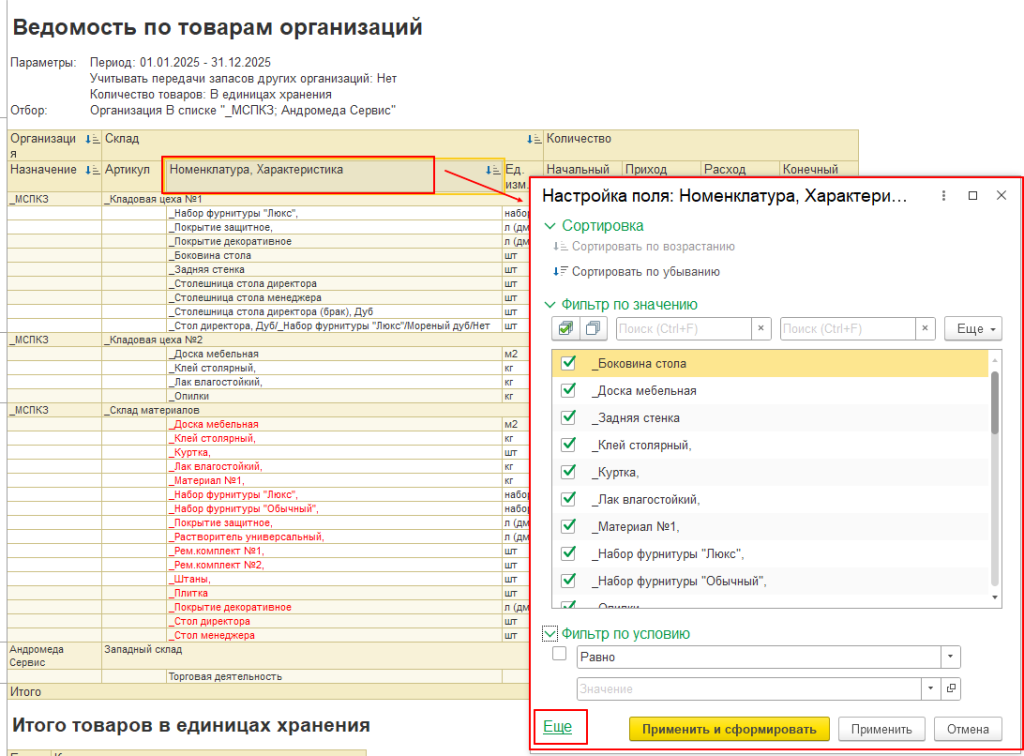The height and width of the screenshot is (756, 1024).
Task: Clear the first search field with X
Action: (x=760, y=328)
